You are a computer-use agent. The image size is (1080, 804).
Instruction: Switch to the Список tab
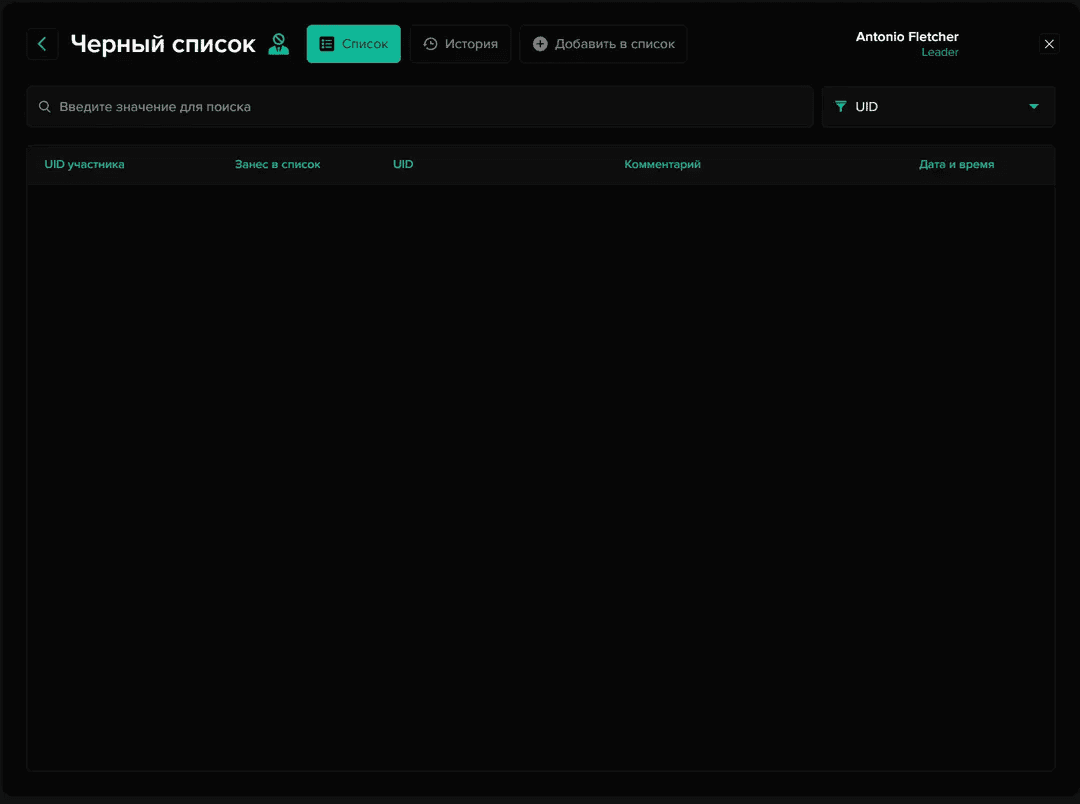coord(354,44)
